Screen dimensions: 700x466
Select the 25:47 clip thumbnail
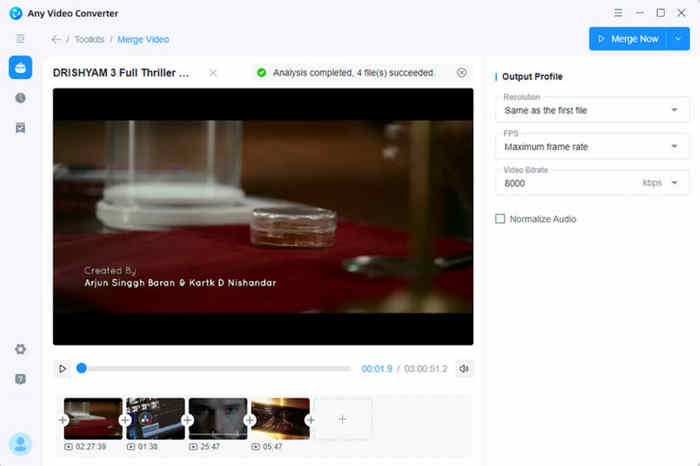point(218,419)
